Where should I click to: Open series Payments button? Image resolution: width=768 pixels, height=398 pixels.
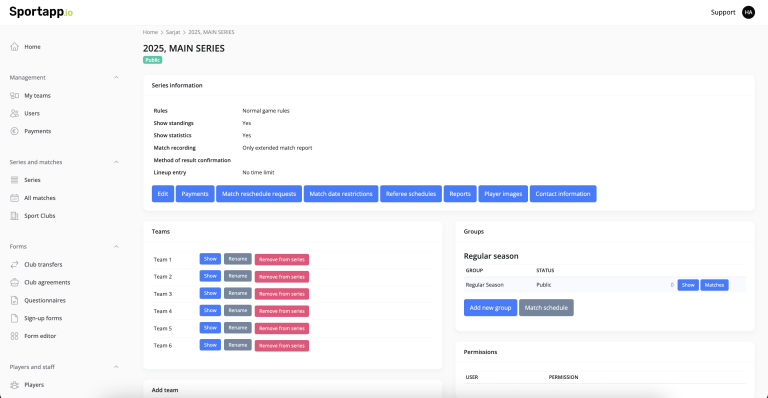point(195,194)
